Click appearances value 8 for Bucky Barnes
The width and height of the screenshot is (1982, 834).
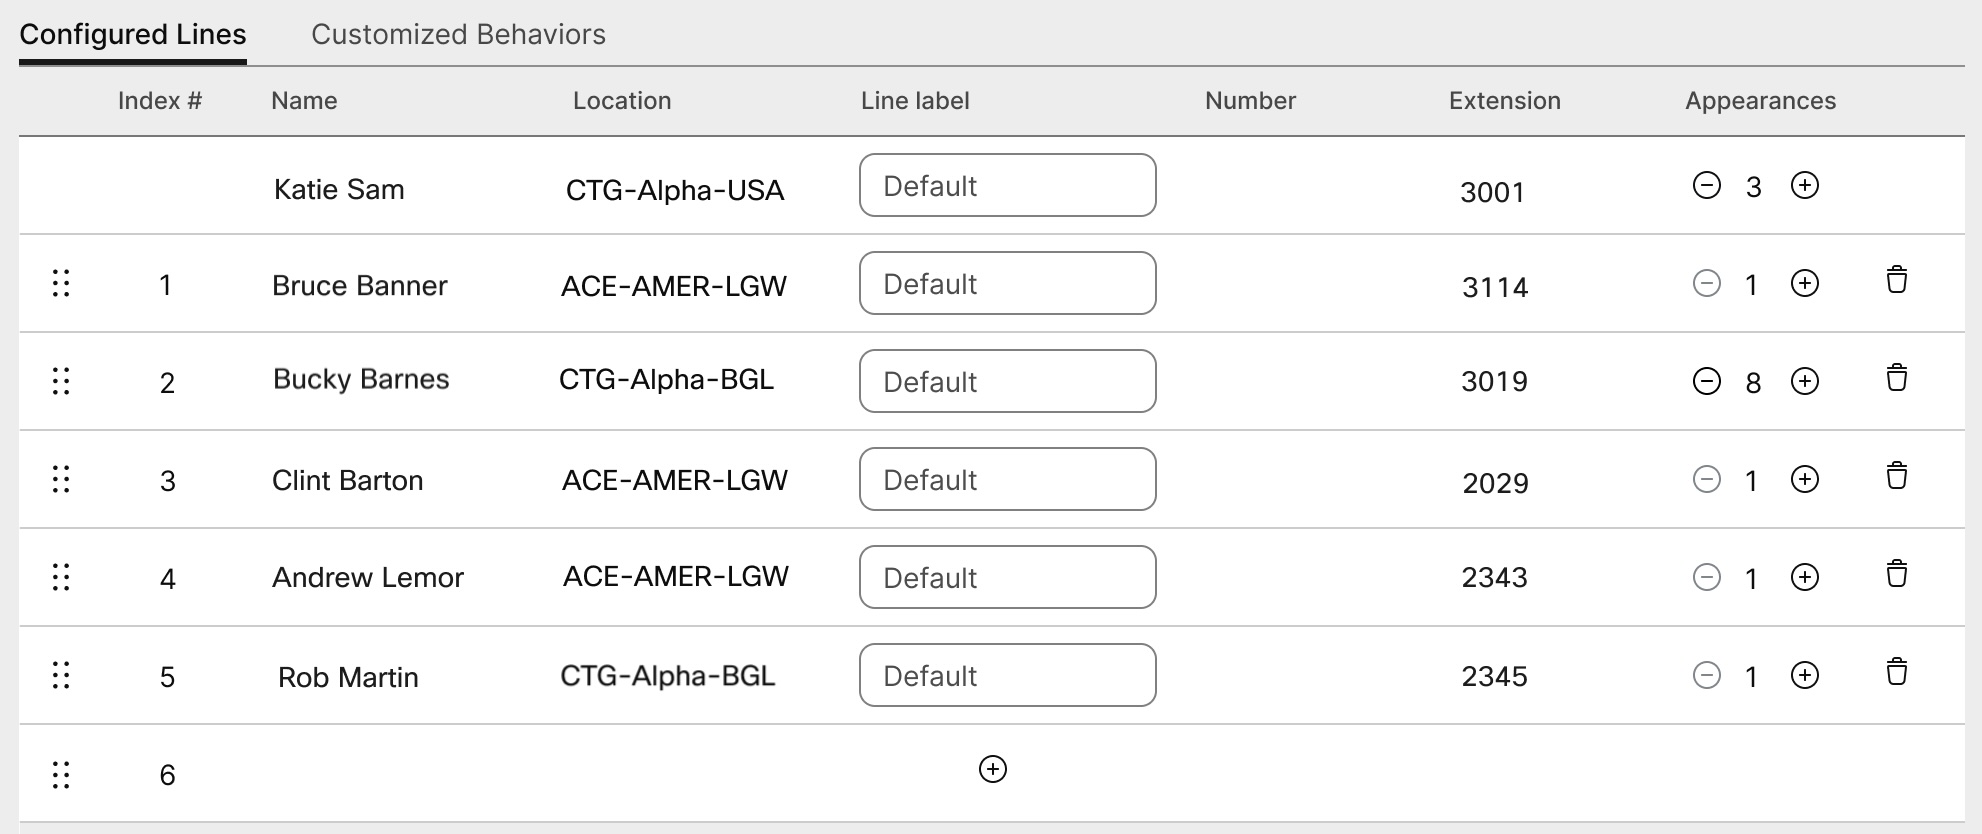pos(1753,384)
